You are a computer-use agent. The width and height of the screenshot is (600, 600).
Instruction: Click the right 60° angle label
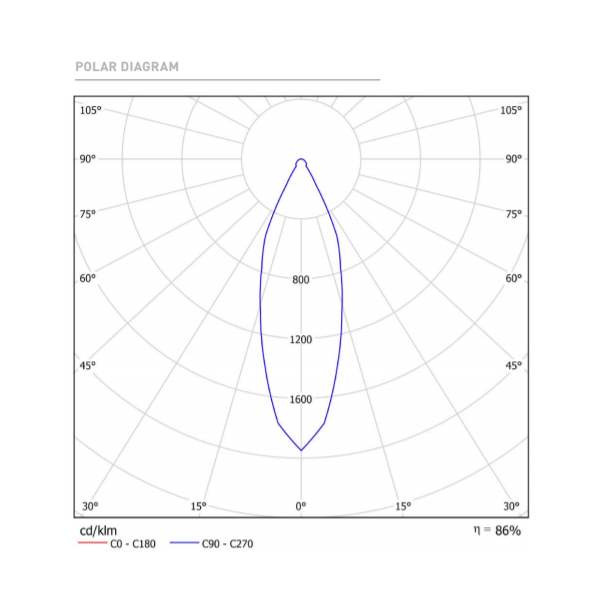(x=514, y=278)
